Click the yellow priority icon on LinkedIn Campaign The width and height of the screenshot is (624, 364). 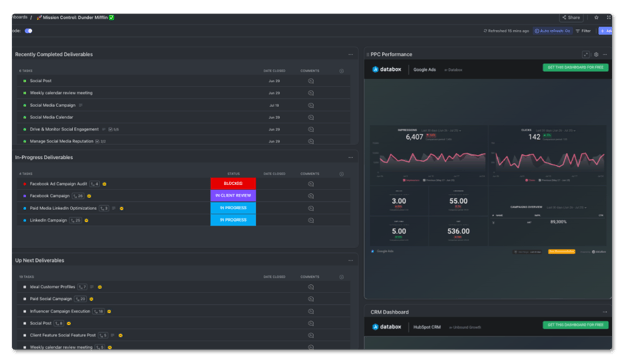(x=86, y=220)
